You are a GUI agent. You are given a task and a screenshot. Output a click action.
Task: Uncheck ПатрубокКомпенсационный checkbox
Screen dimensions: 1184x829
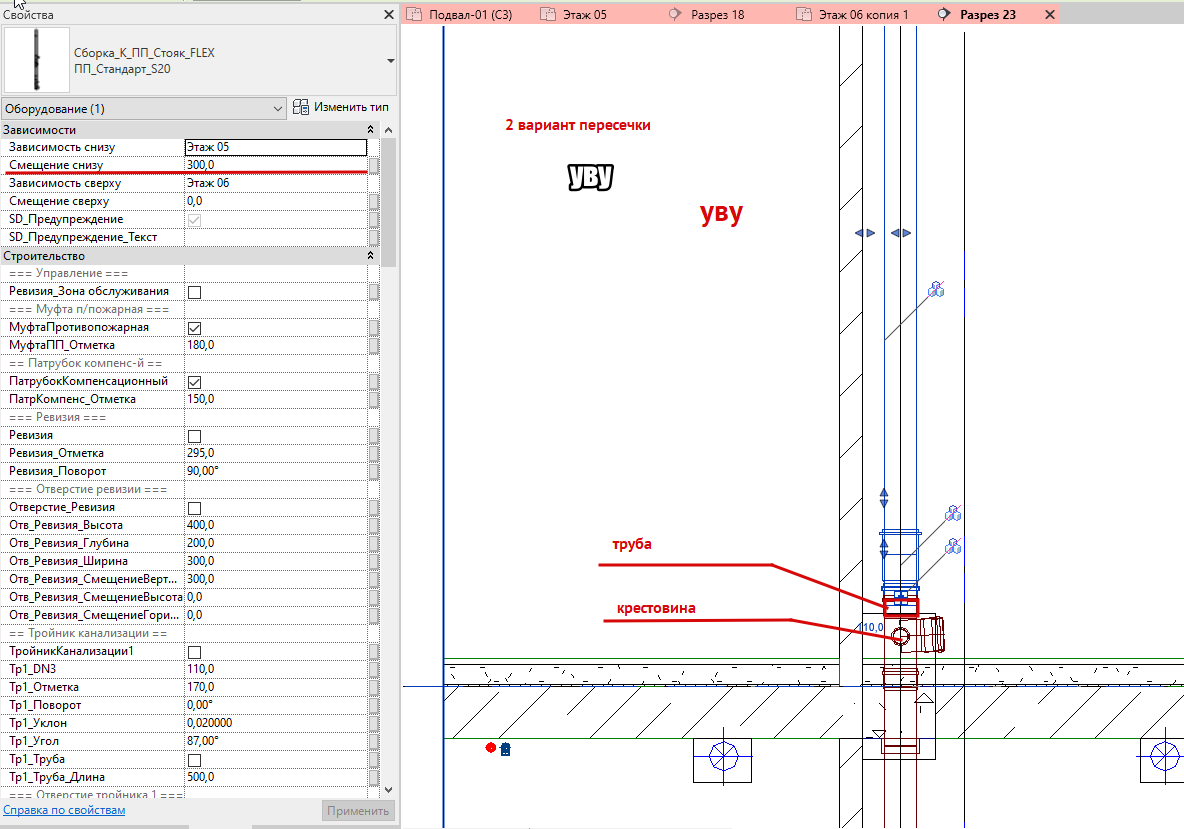[x=194, y=382]
